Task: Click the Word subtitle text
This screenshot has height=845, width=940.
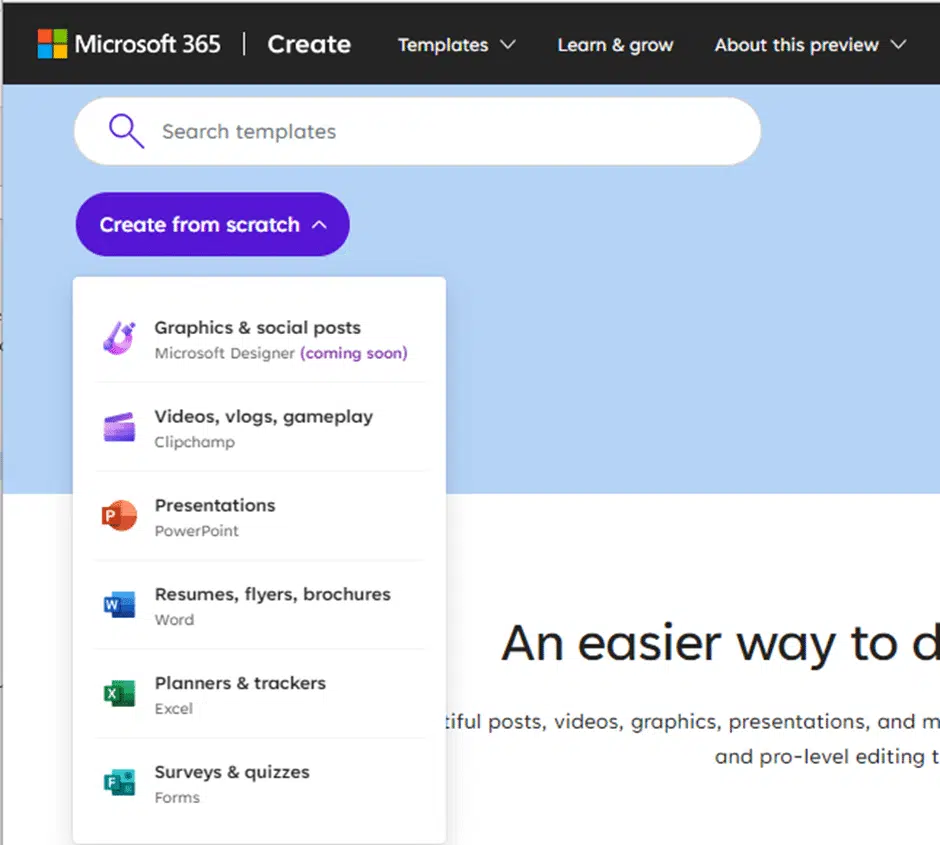Action: pos(174,619)
